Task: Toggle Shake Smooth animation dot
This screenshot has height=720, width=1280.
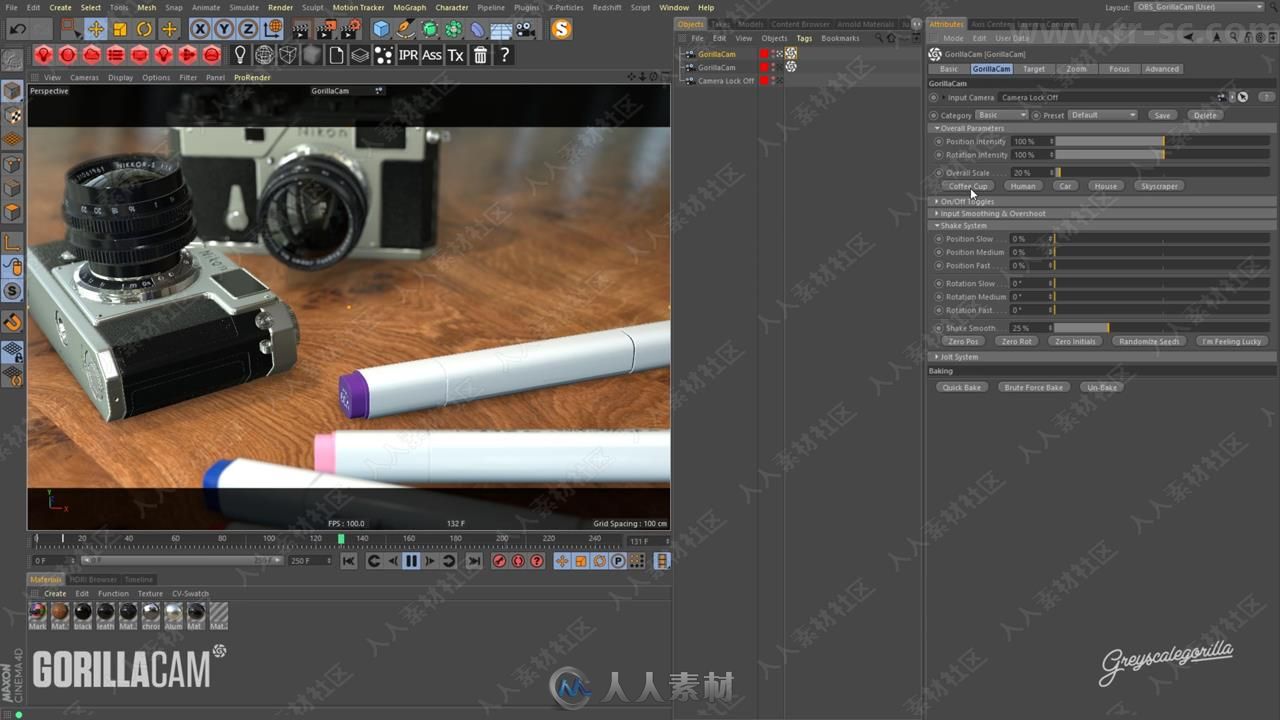Action: pyautogui.click(x=939, y=328)
